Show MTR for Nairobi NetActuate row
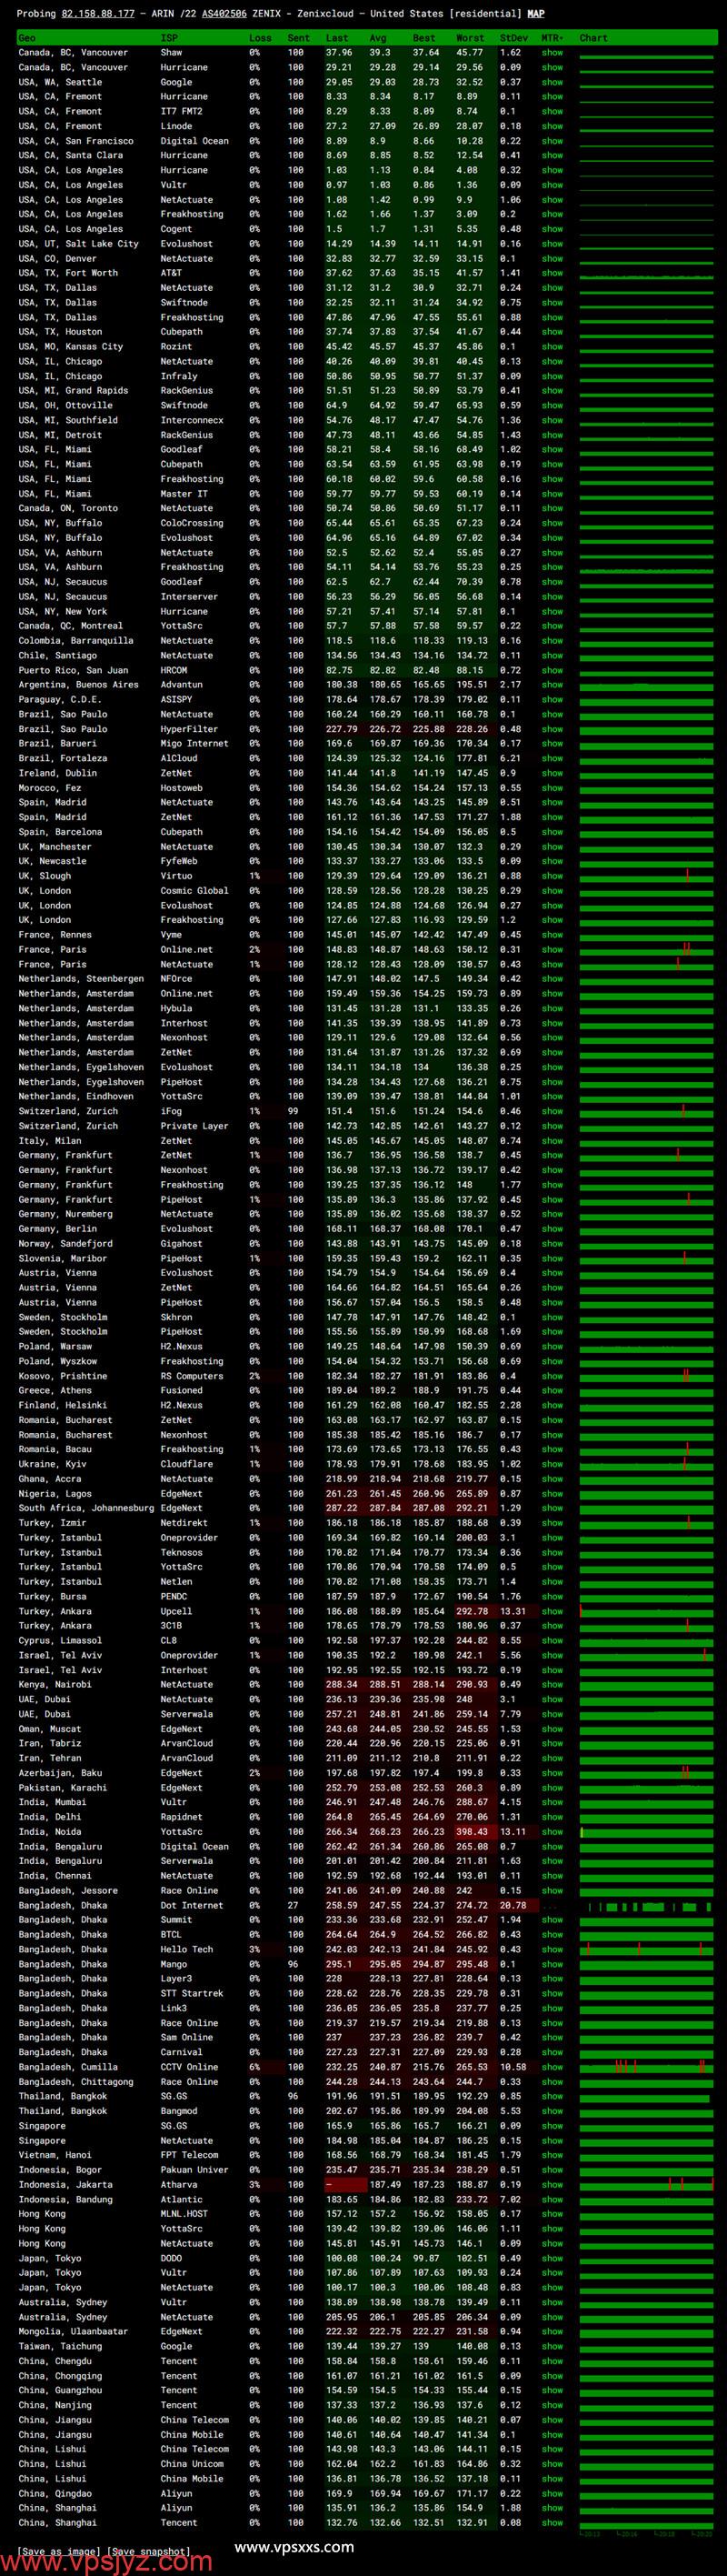Viewport: 727px width, 2576px height. point(552,1685)
